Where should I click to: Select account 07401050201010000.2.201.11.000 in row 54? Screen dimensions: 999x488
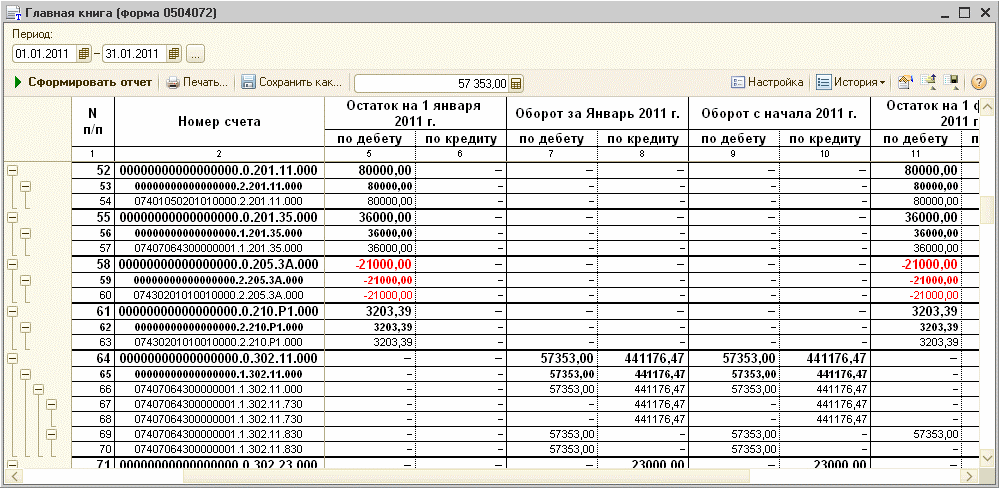click(x=217, y=201)
